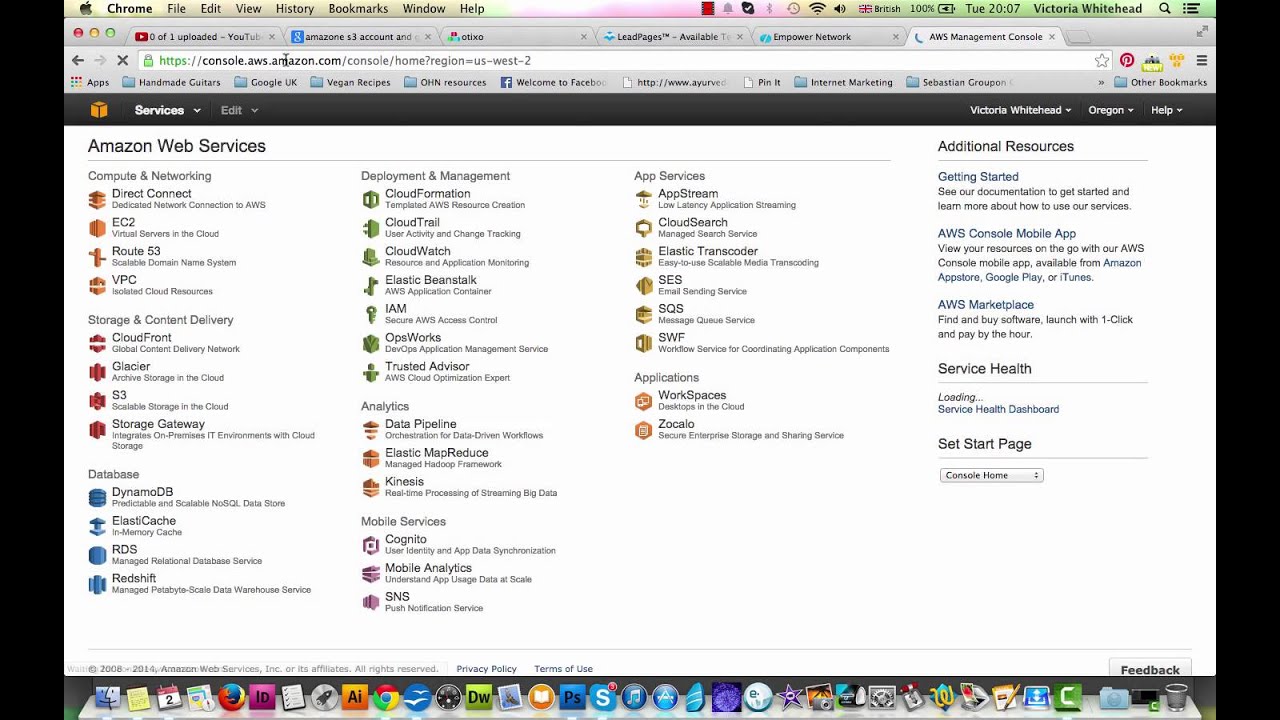This screenshot has width=1280, height=720.
Task: Click the CloudFront icon
Action: pyautogui.click(x=97, y=343)
